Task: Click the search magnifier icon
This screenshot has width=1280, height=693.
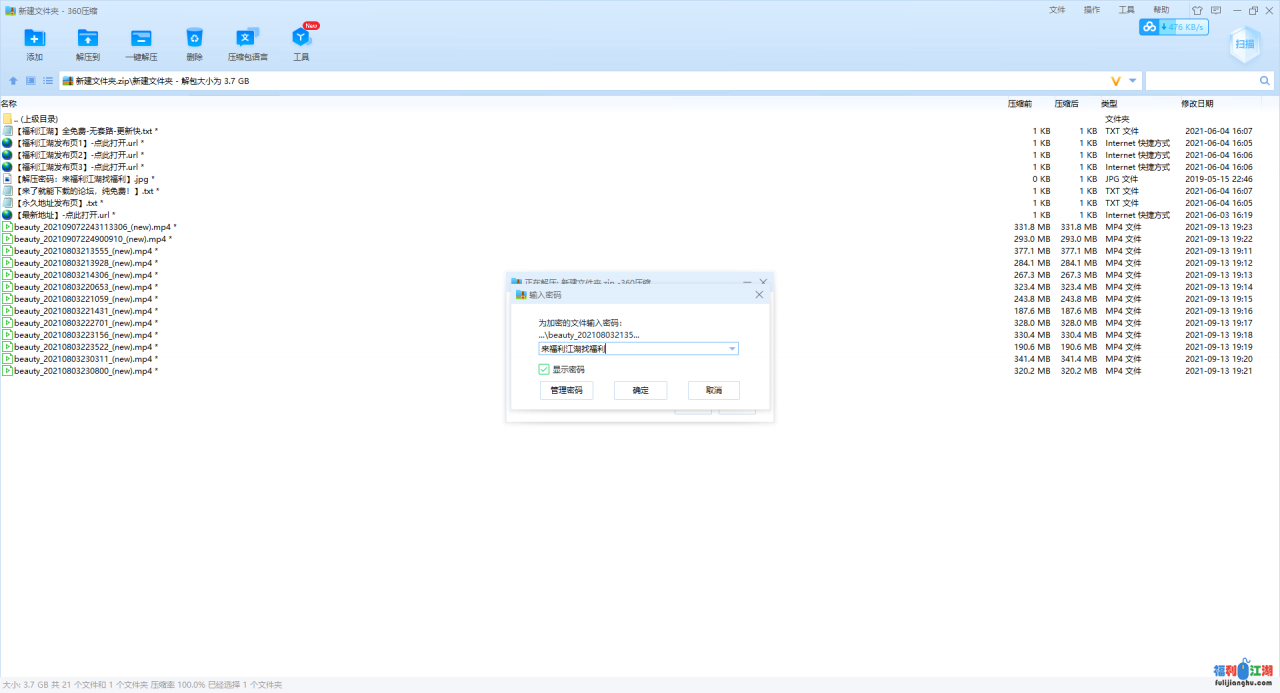Action: pos(1265,81)
